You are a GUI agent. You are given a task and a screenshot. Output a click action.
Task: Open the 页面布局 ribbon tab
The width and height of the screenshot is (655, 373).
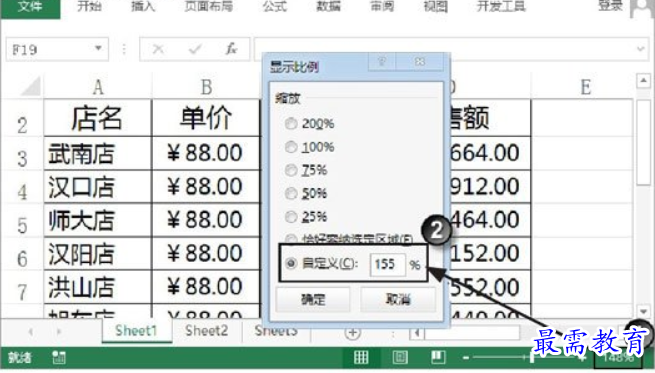[x=209, y=6]
